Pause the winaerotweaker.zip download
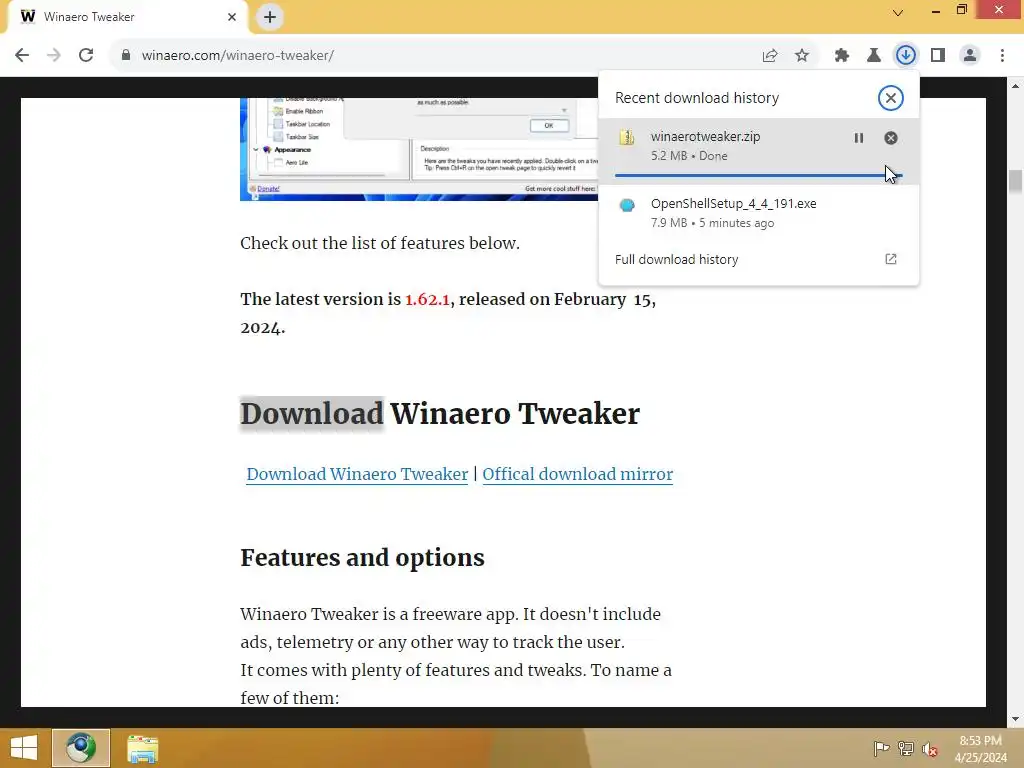This screenshot has width=1024, height=768. [x=859, y=138]
